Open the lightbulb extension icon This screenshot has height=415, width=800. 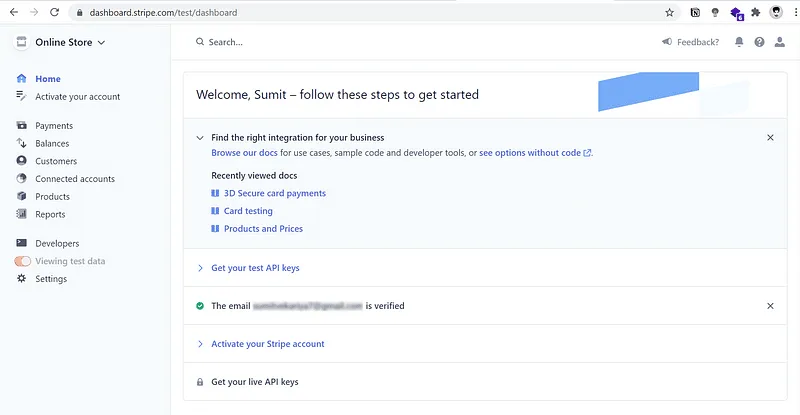pyautogui.click(x=715, y=13)
